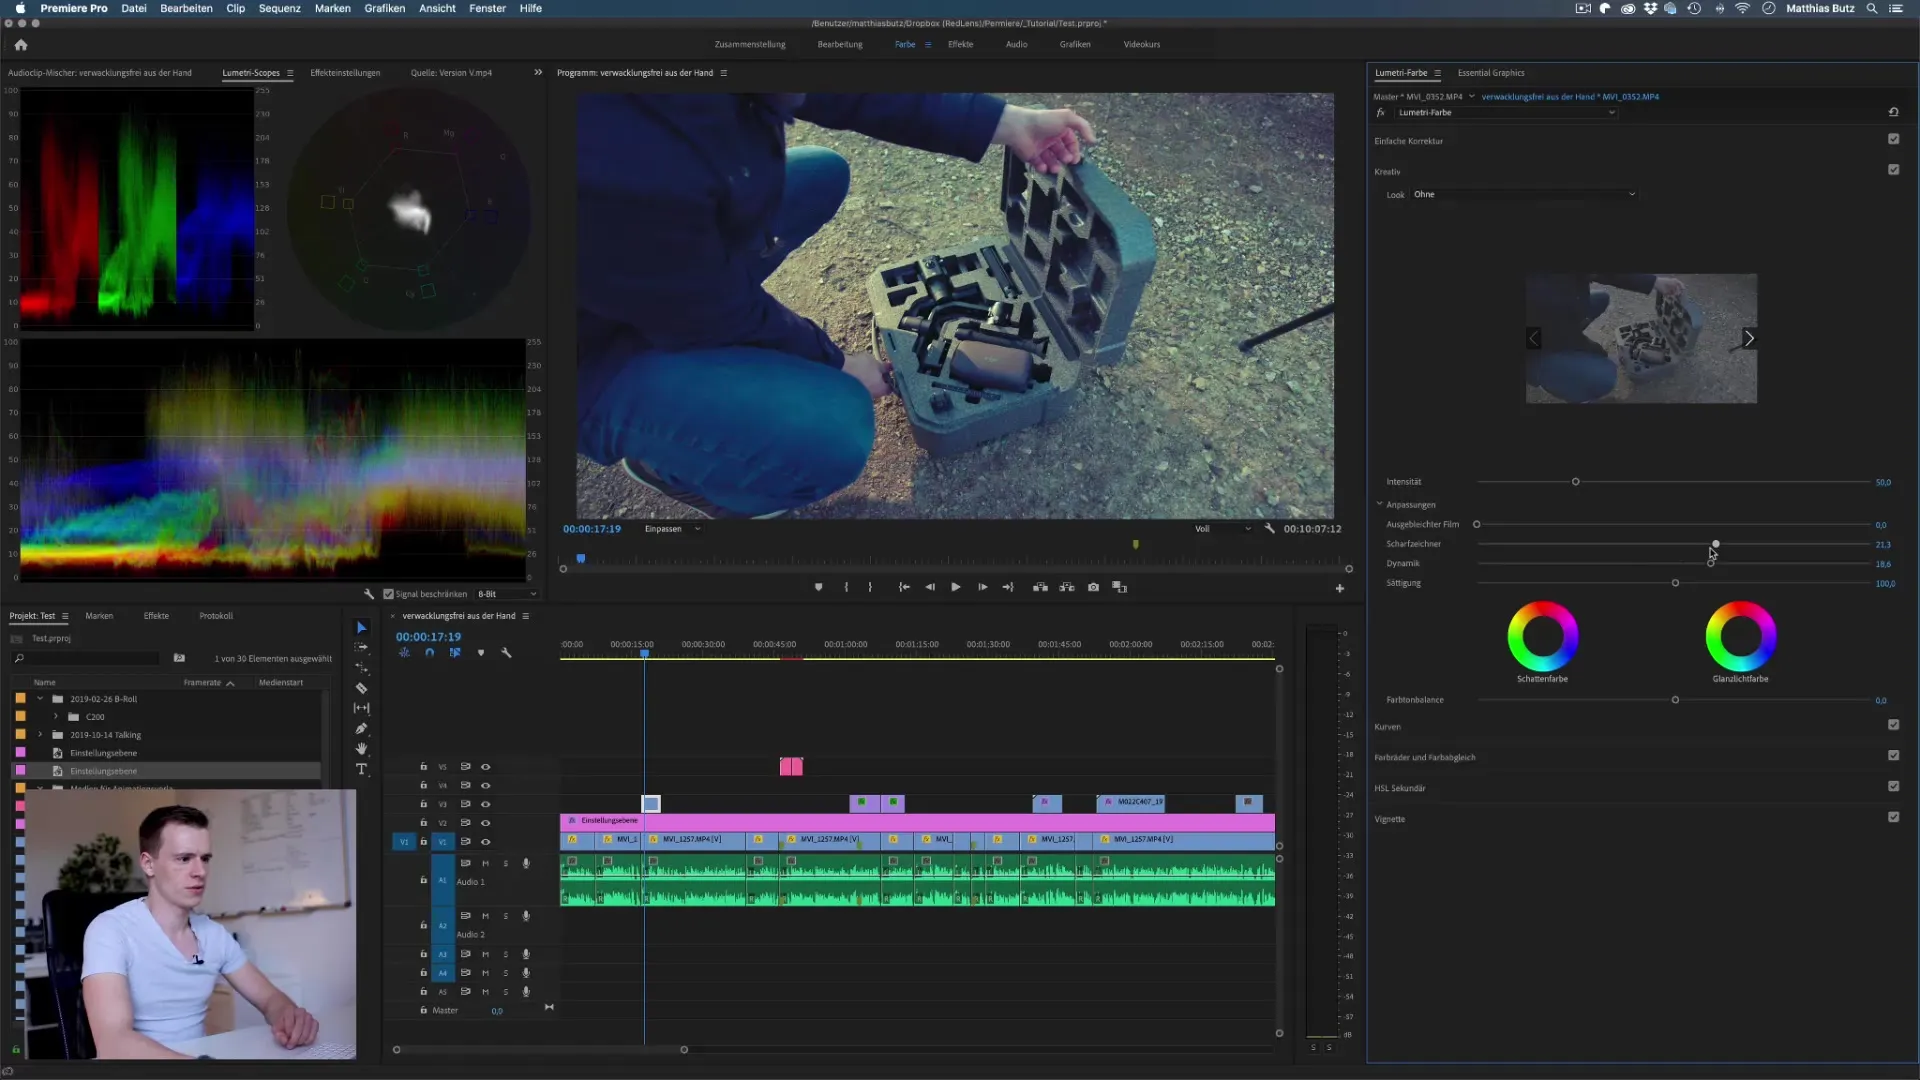Adjust the Schattenfarbe color wheel
Screen dimensions: 1920x1080
(1543, 636)
